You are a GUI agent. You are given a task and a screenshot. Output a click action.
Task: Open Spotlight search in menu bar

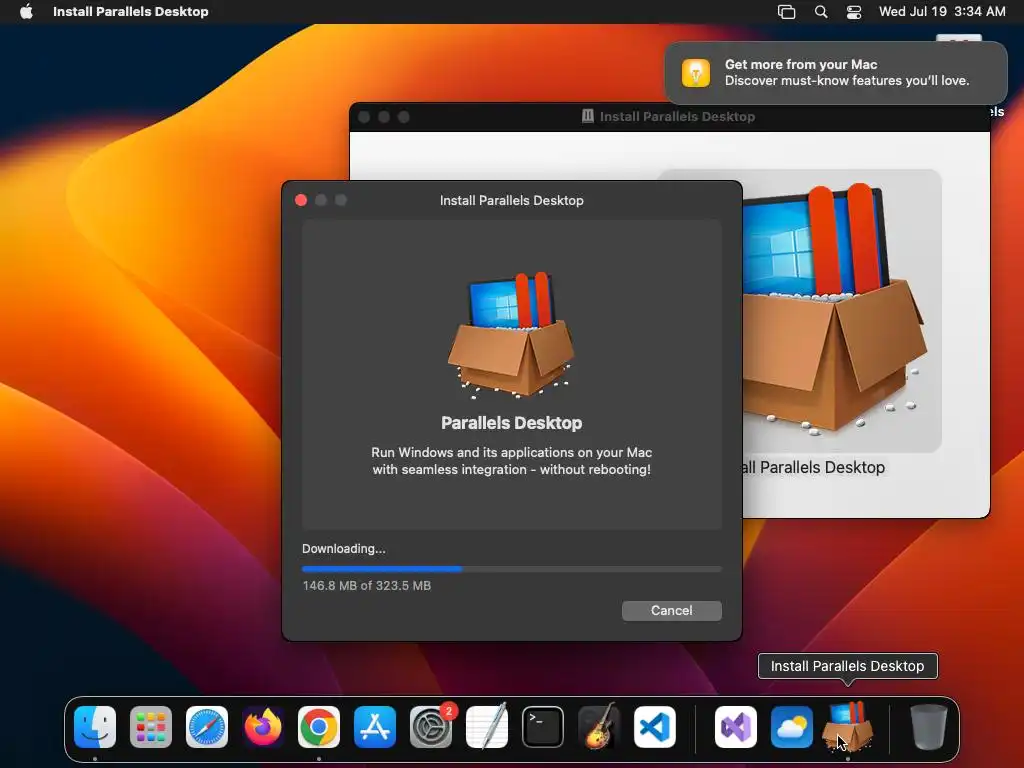tap(821, 12)
